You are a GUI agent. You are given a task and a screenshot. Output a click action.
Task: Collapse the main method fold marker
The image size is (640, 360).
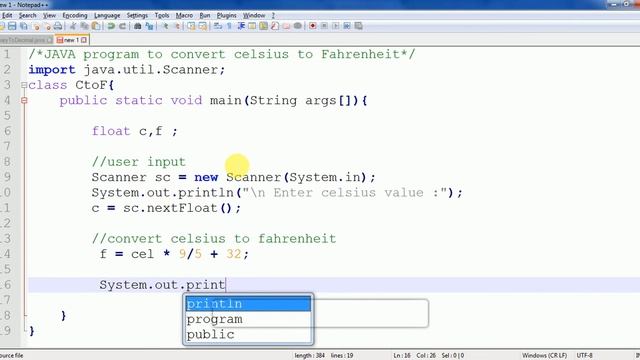(24, 100)
